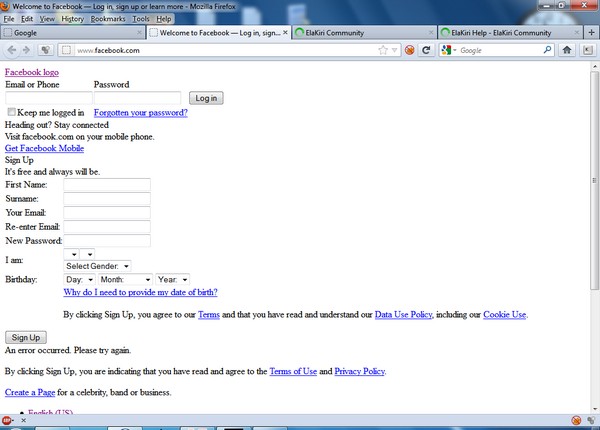Open a new tab with the plus button
The image size is (600, 430).
591,33
